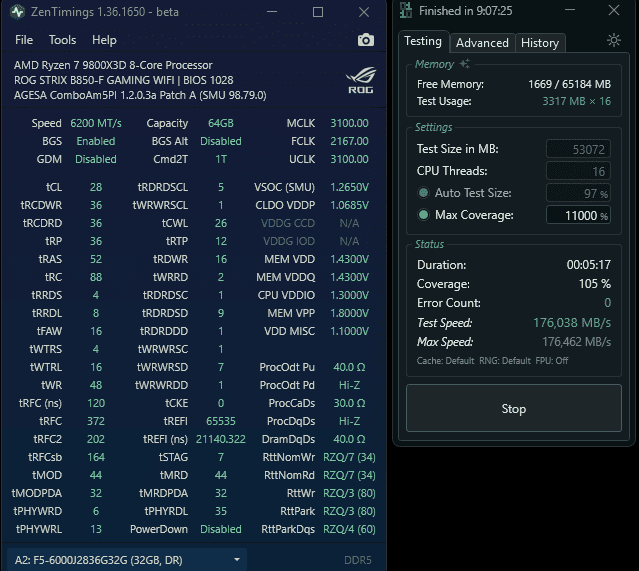Click the RNG: Default status text
The height and width of the screenshot is (571, 639).
pos(505,361)
